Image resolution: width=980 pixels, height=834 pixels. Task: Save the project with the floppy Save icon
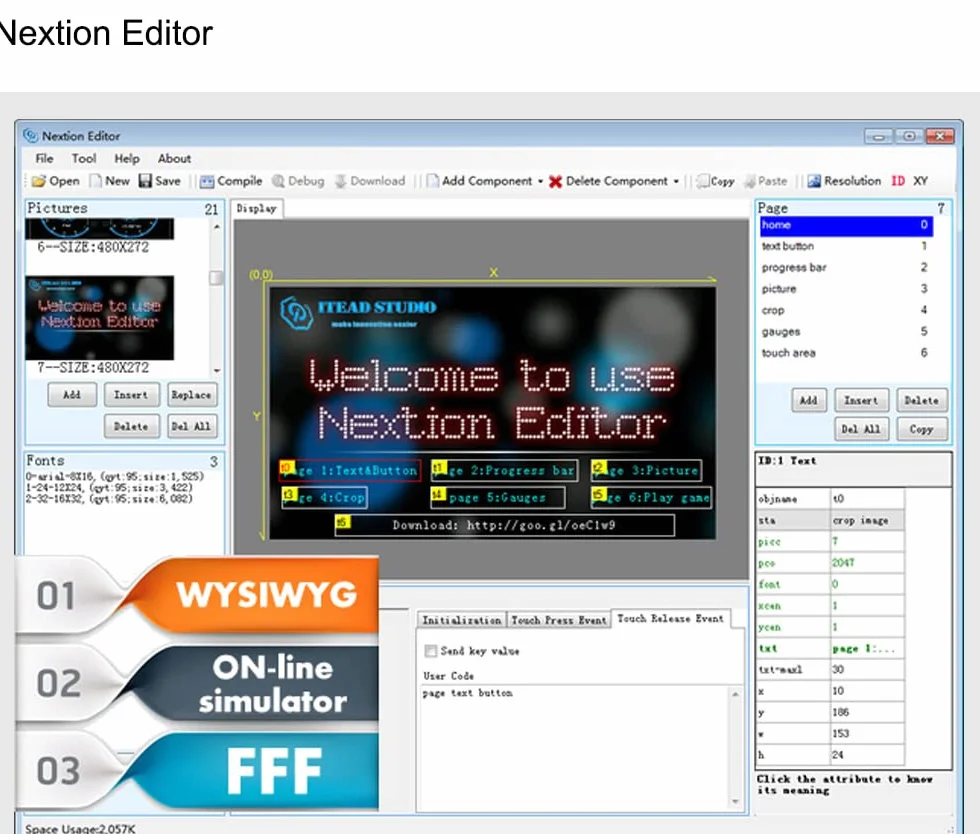click(145, 181)
